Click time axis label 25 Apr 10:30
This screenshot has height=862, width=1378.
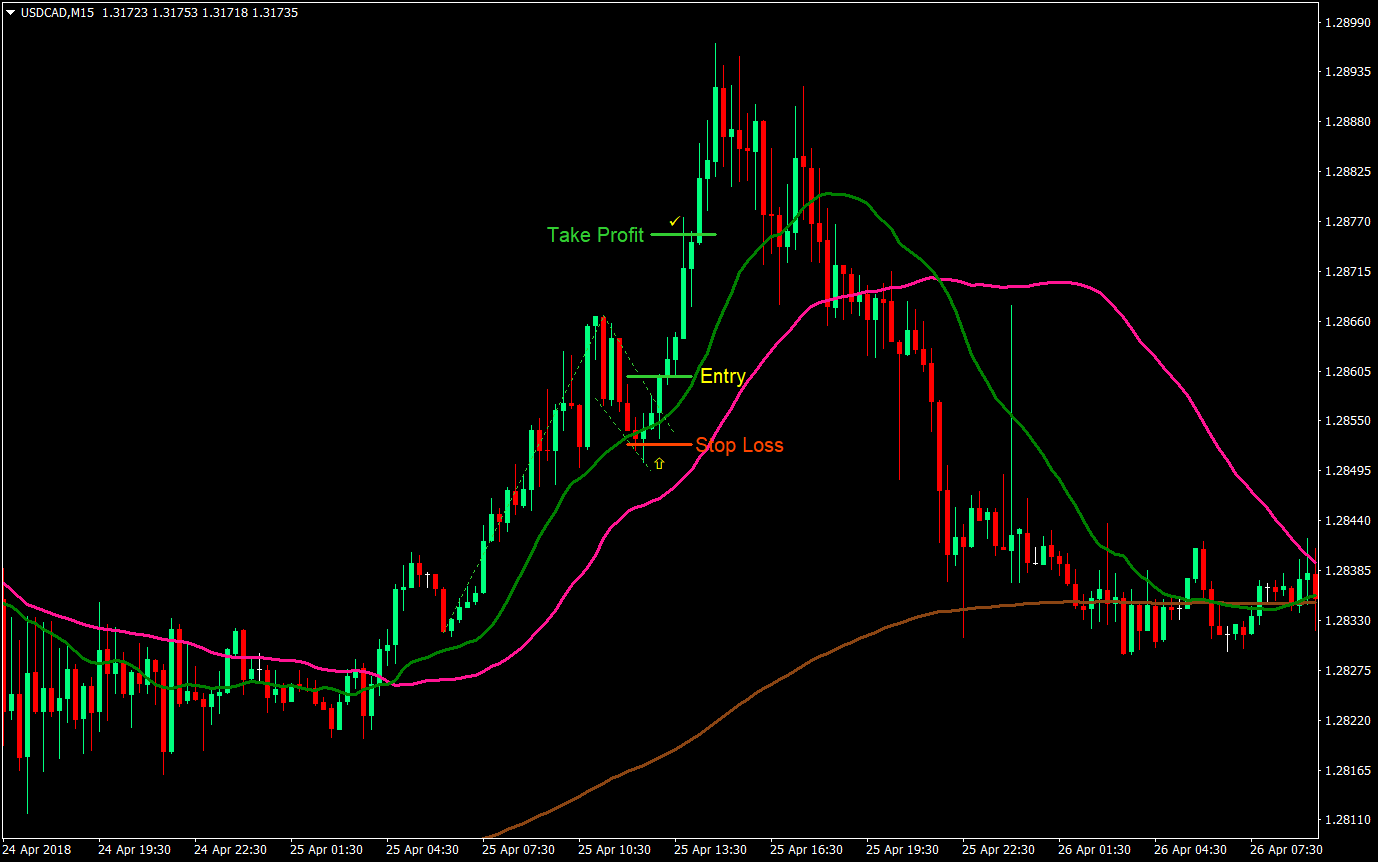tap(615, 850)
